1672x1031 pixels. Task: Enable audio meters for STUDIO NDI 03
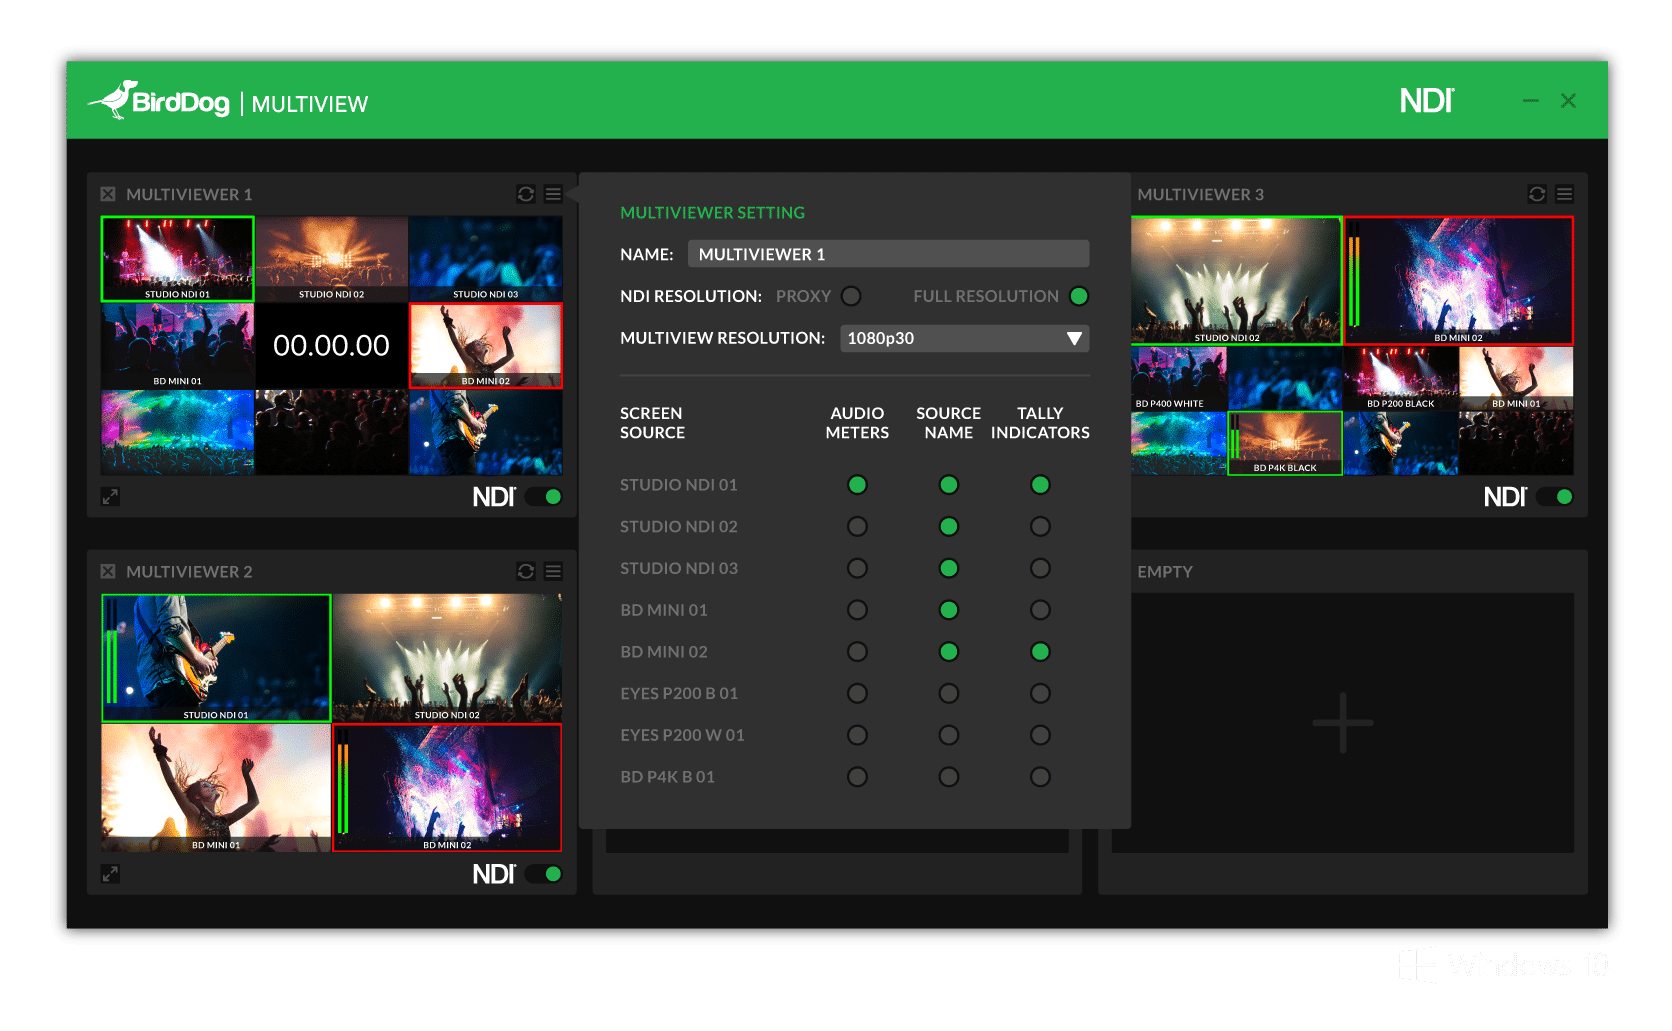tap(857, 568)
